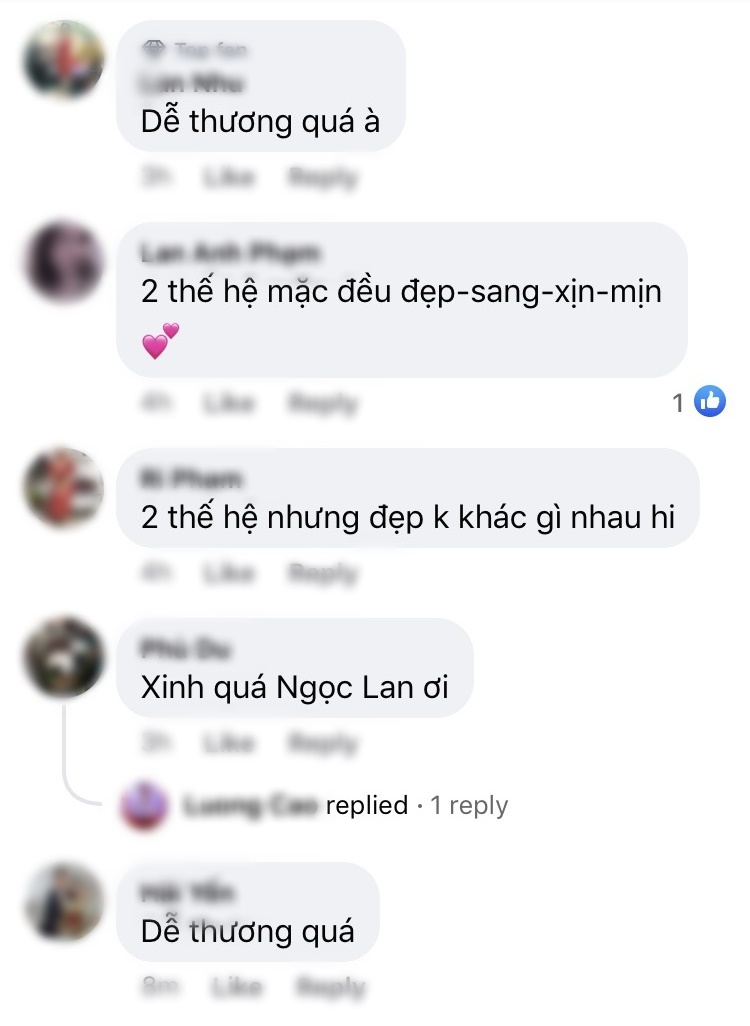Like the 'Dễ thương quá à' comment
Viewport: 750px width, 1026px height.
pyautogui.click(x=228, y=177)
